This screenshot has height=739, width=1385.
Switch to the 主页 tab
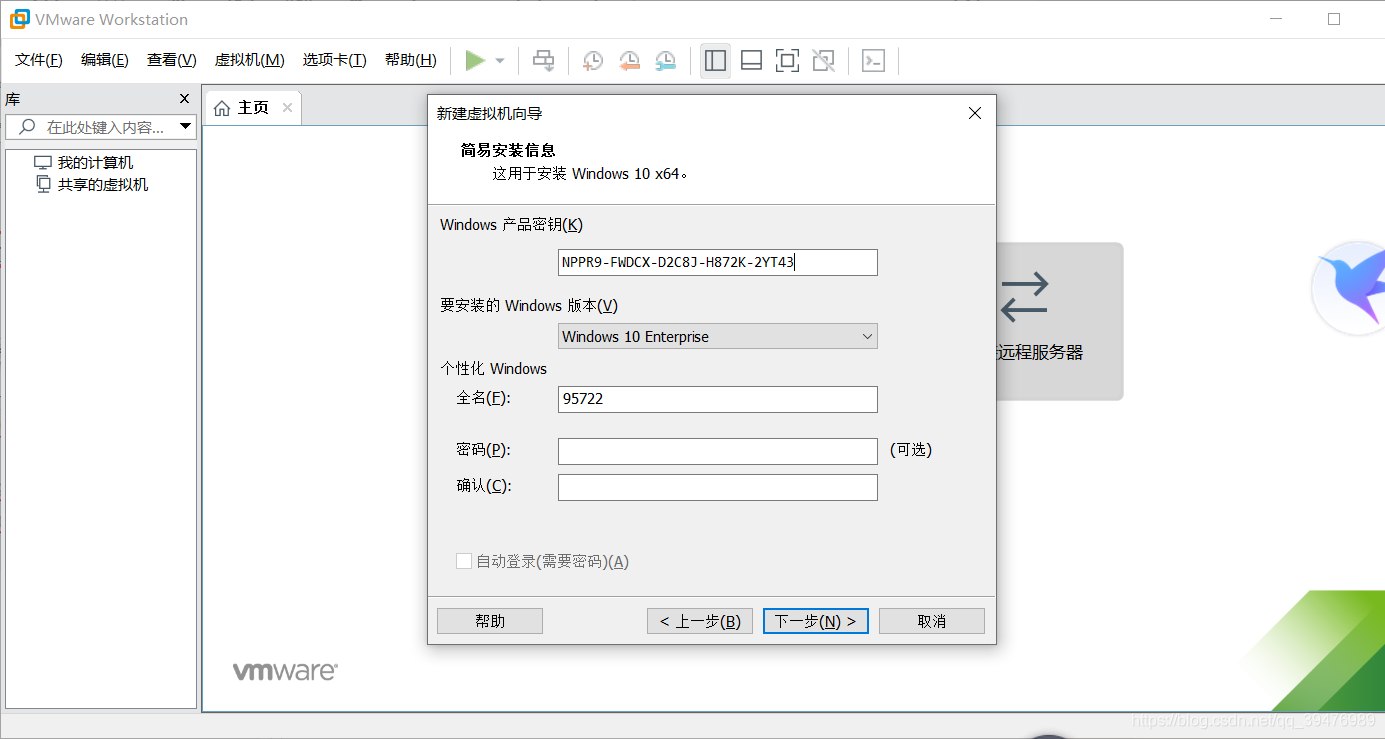(x=252, y=108)
